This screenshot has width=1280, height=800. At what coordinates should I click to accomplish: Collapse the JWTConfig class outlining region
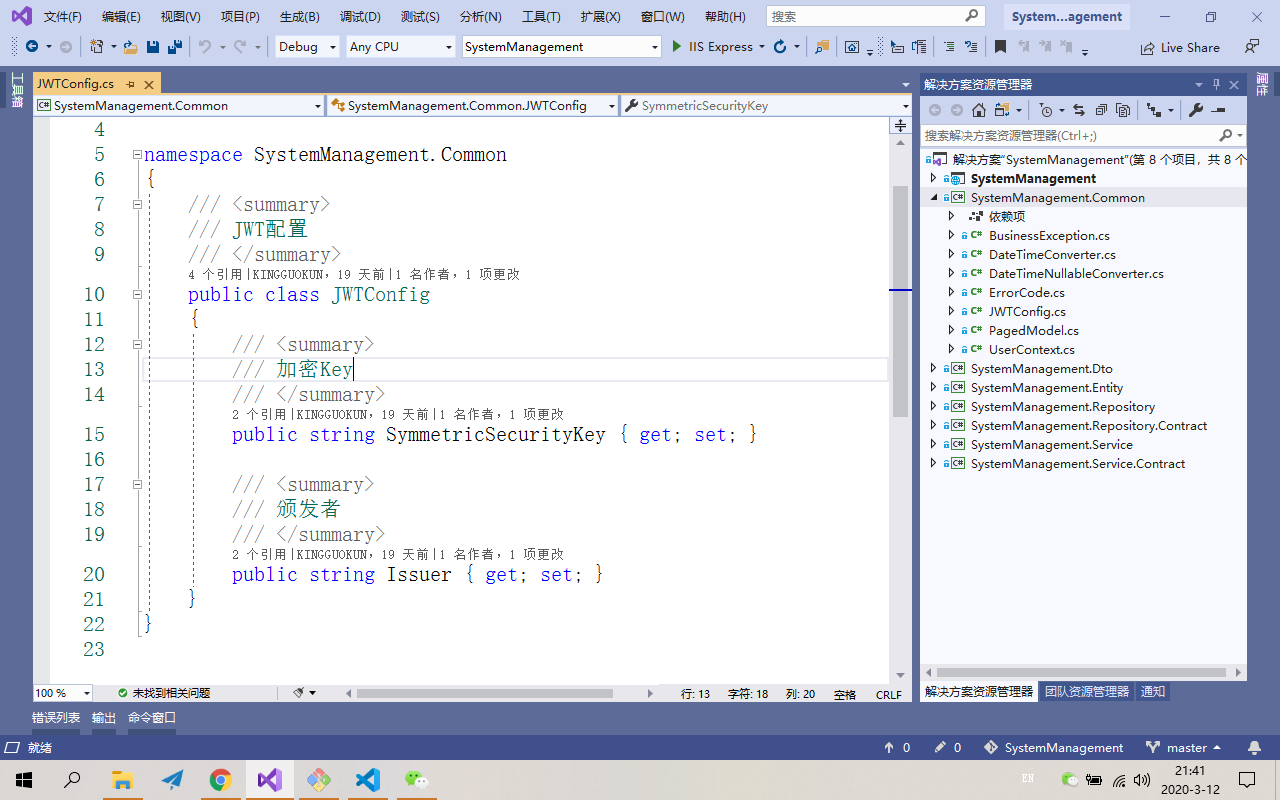[x=138, y=295]
